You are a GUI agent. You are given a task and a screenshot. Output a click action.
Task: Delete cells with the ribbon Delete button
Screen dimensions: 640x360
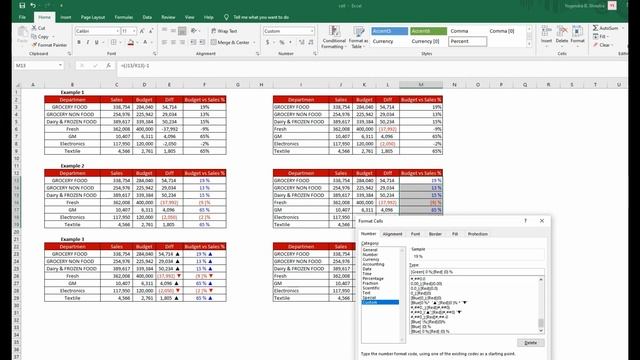(x=562, y=35)
